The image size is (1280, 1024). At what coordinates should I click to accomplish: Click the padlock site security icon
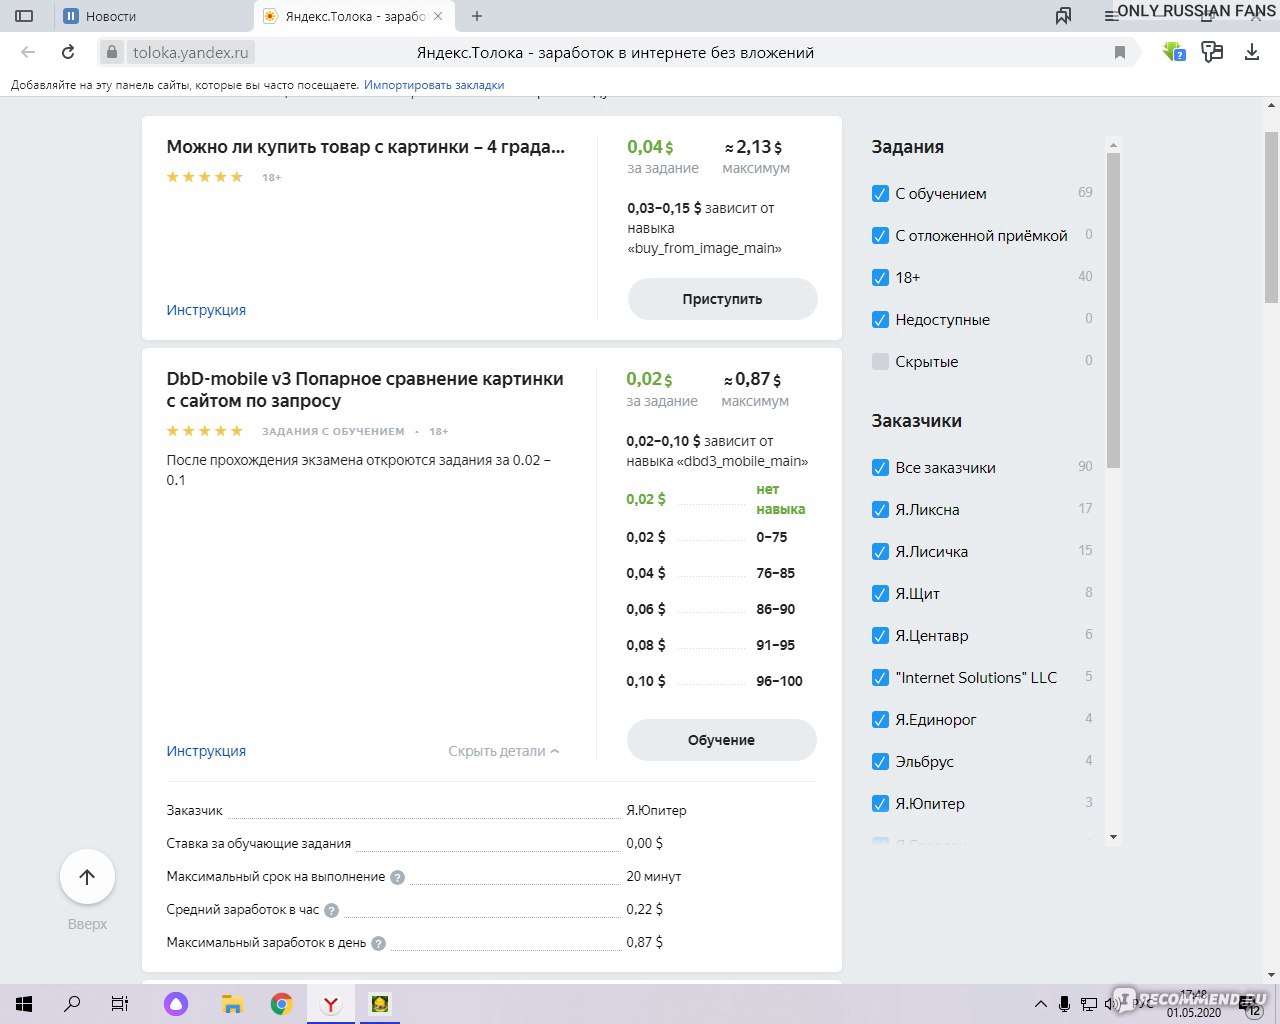pos(112,52)
